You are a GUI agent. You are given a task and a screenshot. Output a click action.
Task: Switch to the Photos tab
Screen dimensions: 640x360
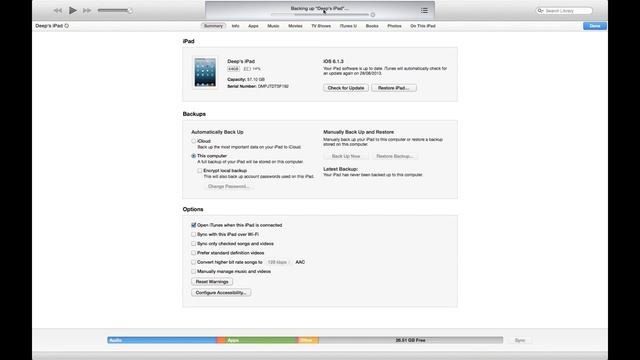[x=394, y=26]
